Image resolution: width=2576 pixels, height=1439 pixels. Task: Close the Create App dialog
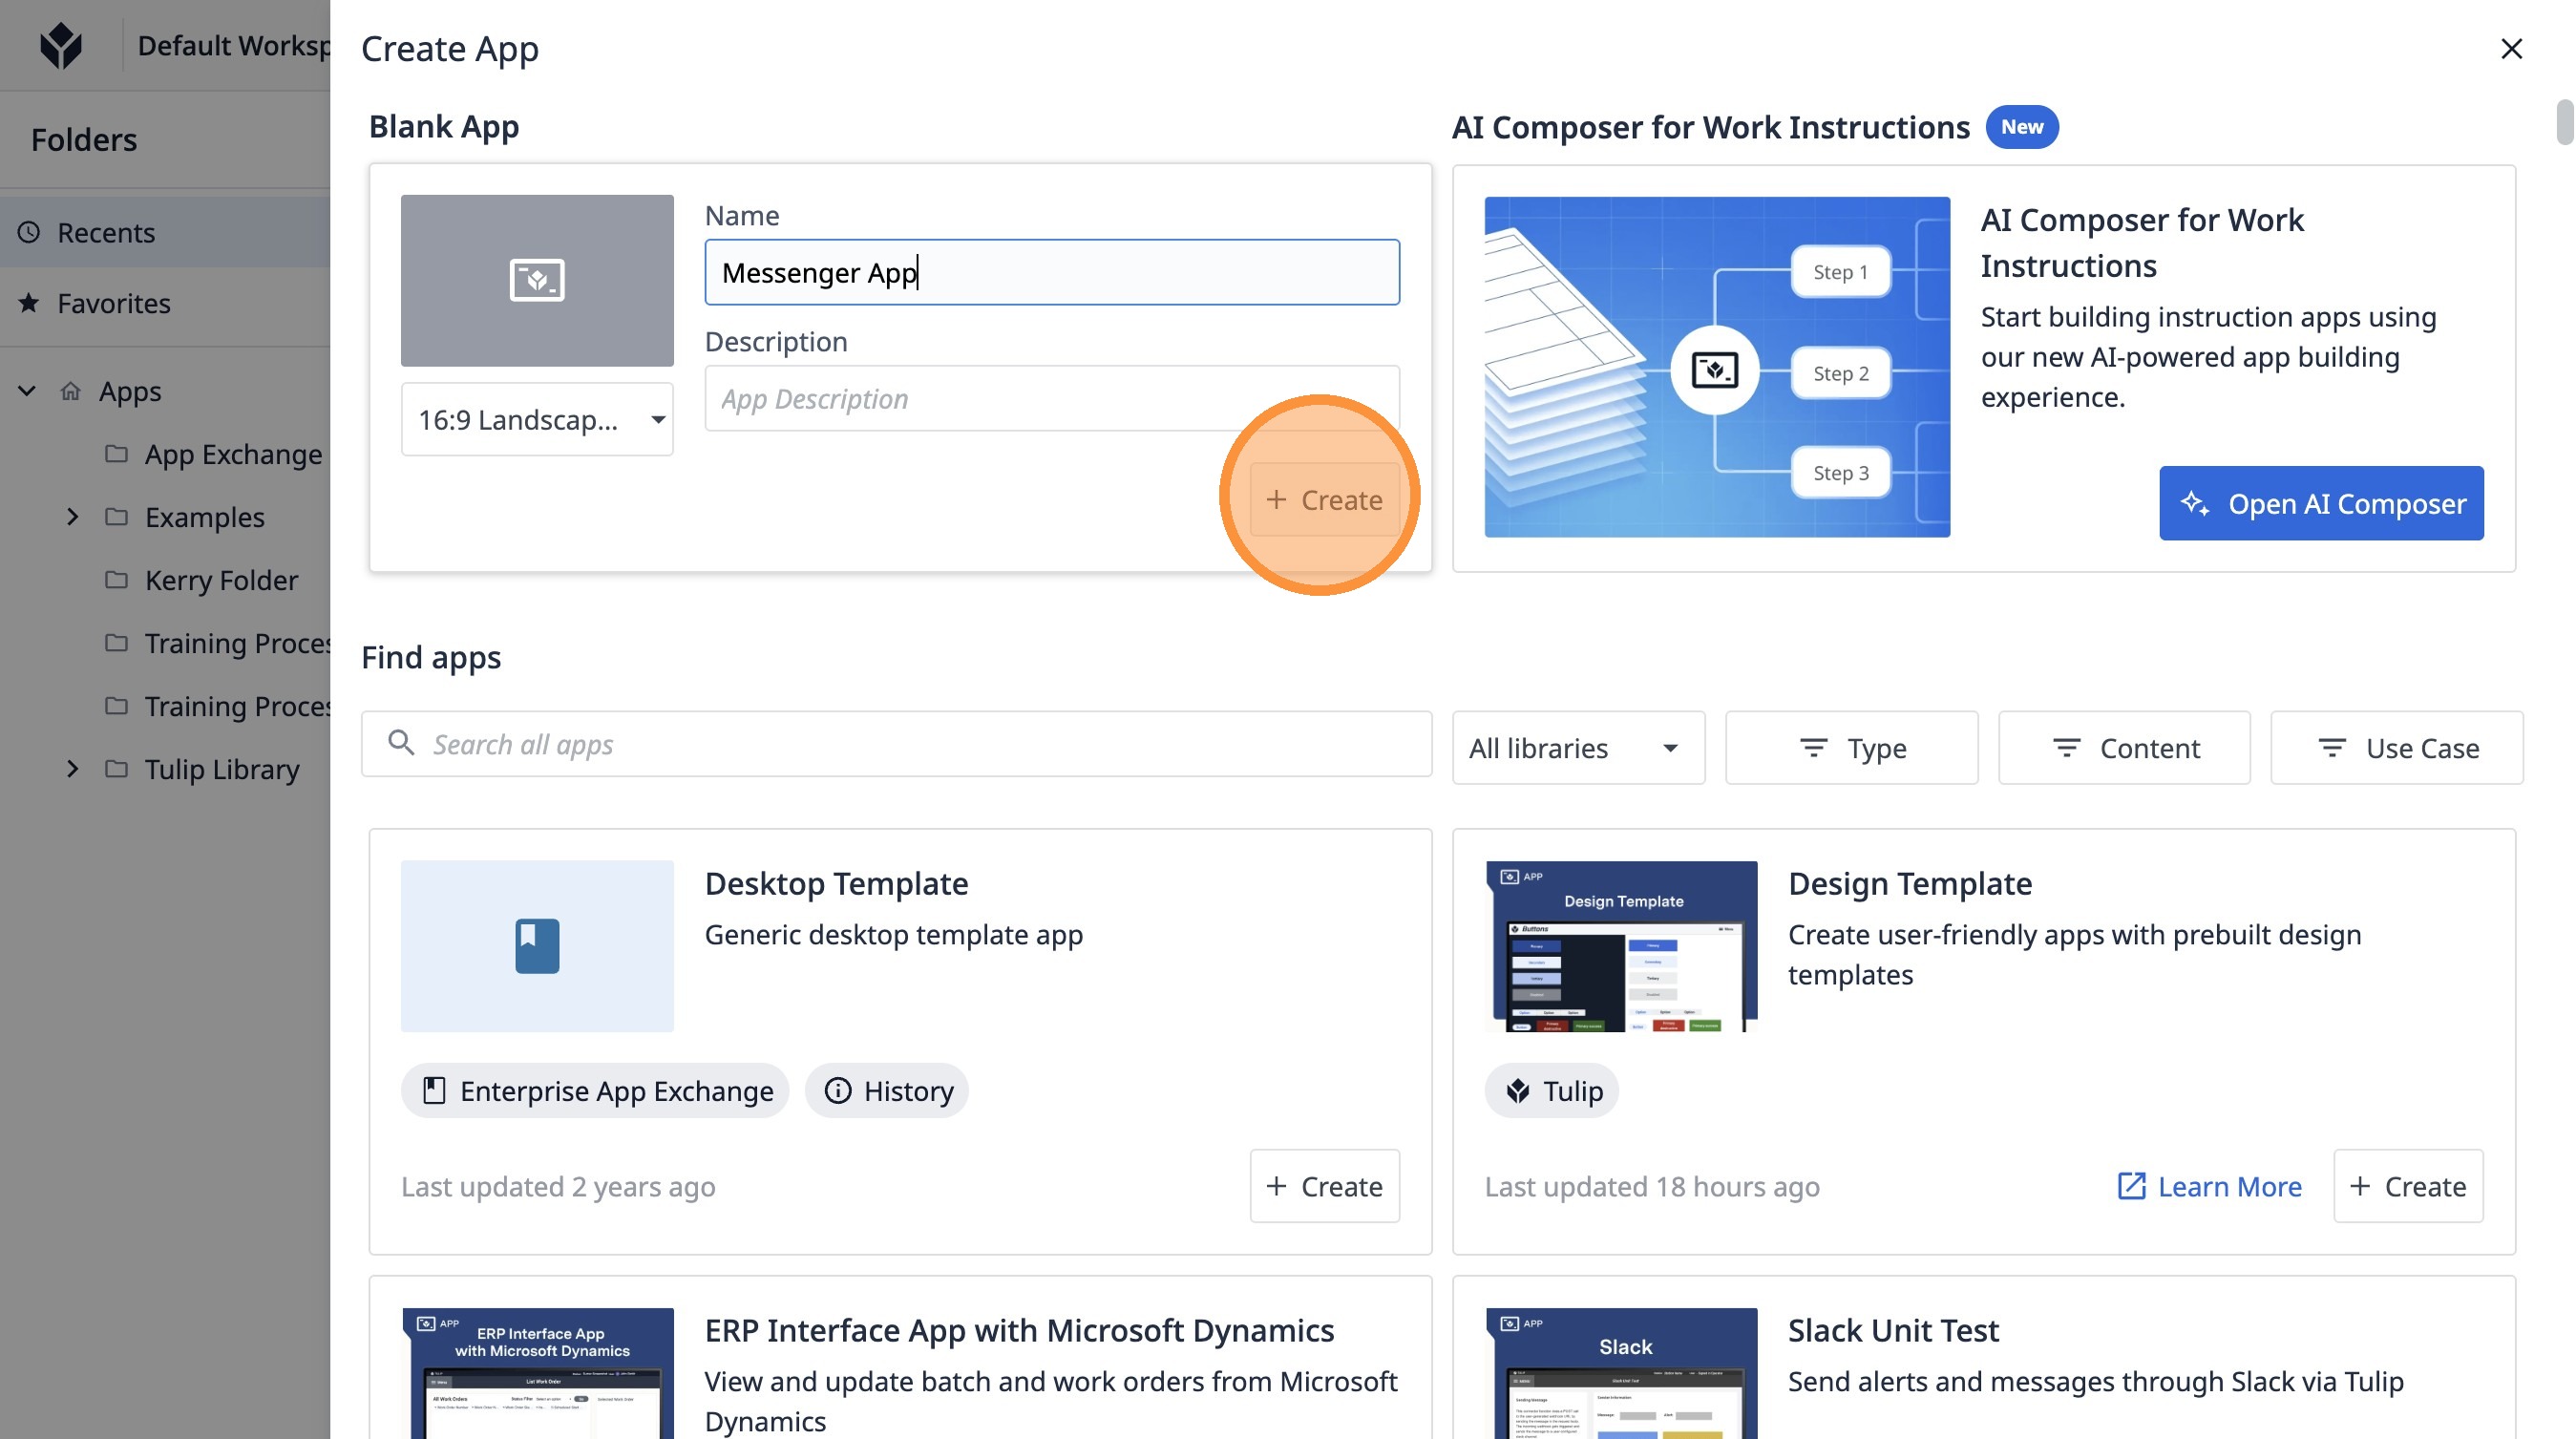[x=2511, y=48]
